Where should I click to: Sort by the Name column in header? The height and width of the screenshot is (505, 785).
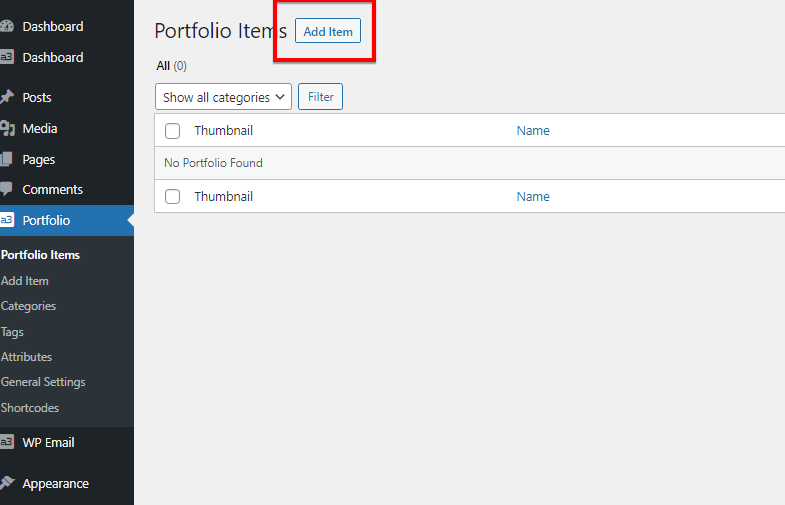pyautogui.click(x=533, y=131)
